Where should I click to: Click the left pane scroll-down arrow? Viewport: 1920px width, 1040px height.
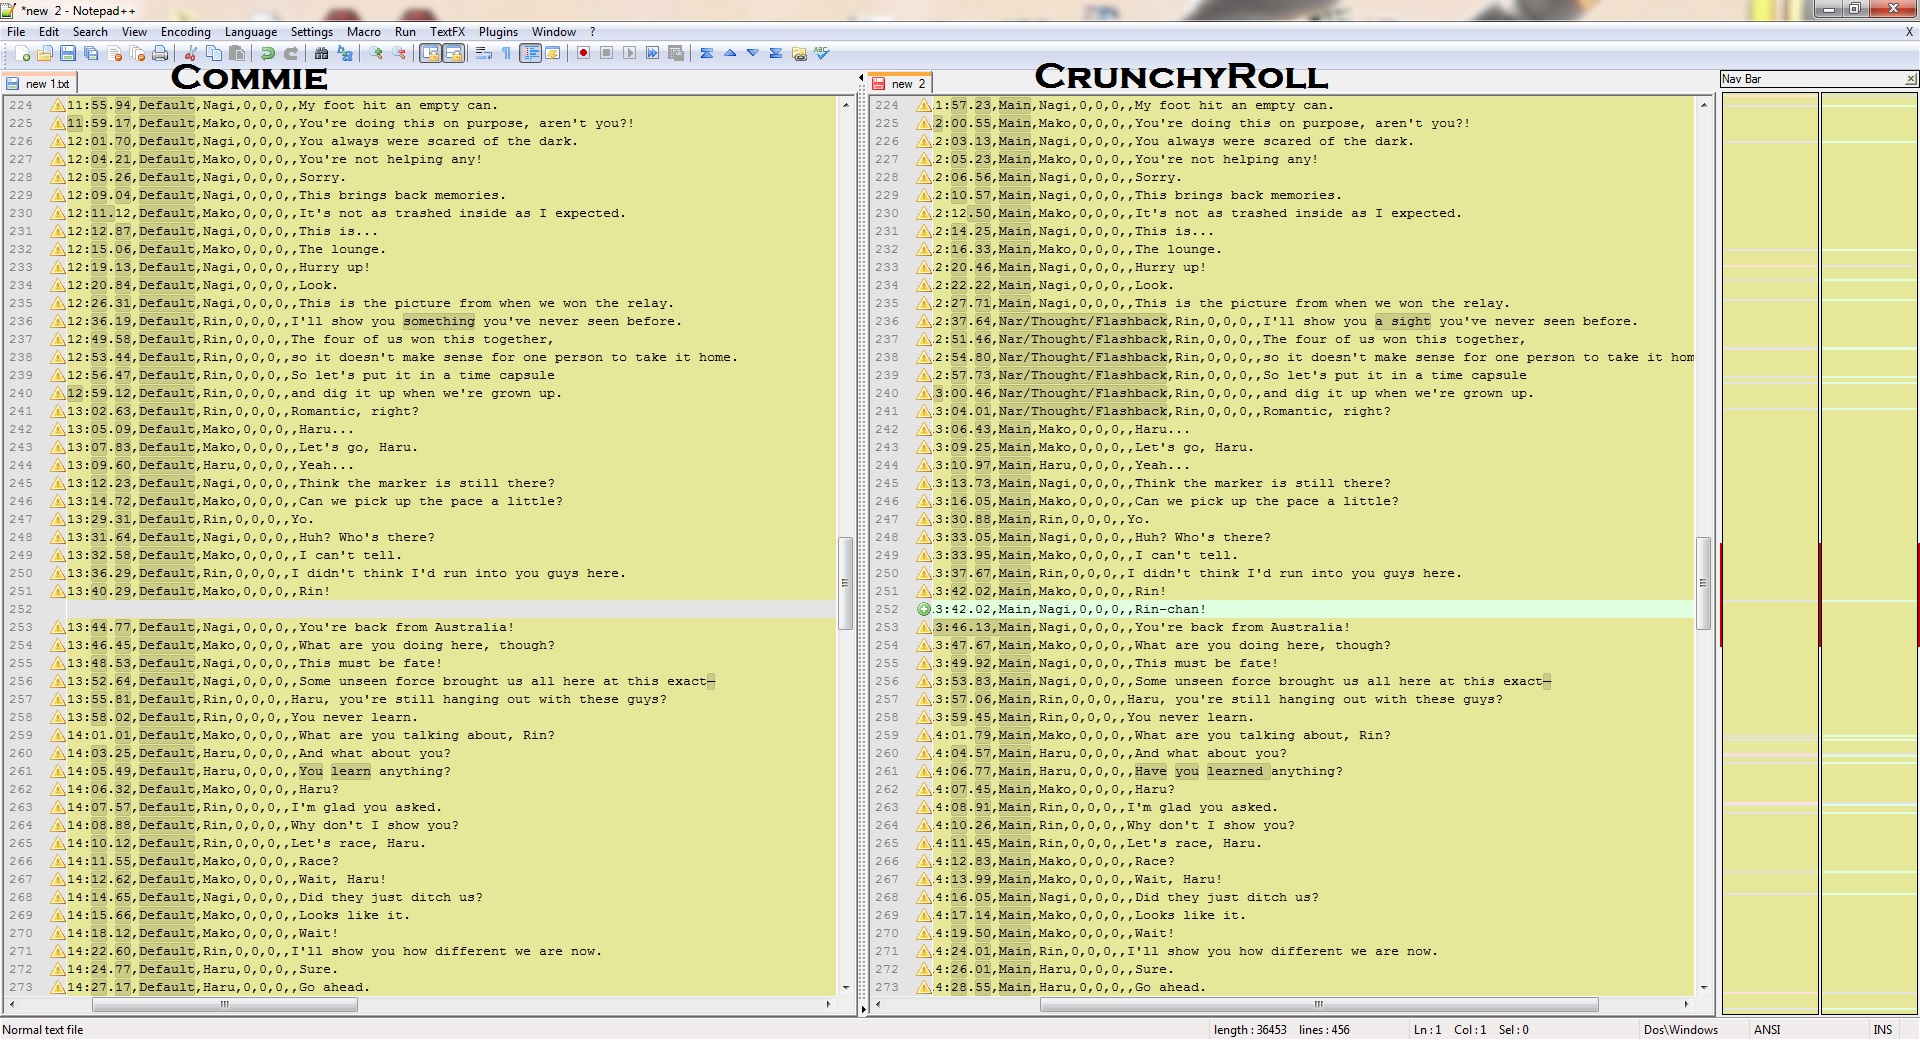(x=845, y=988)
